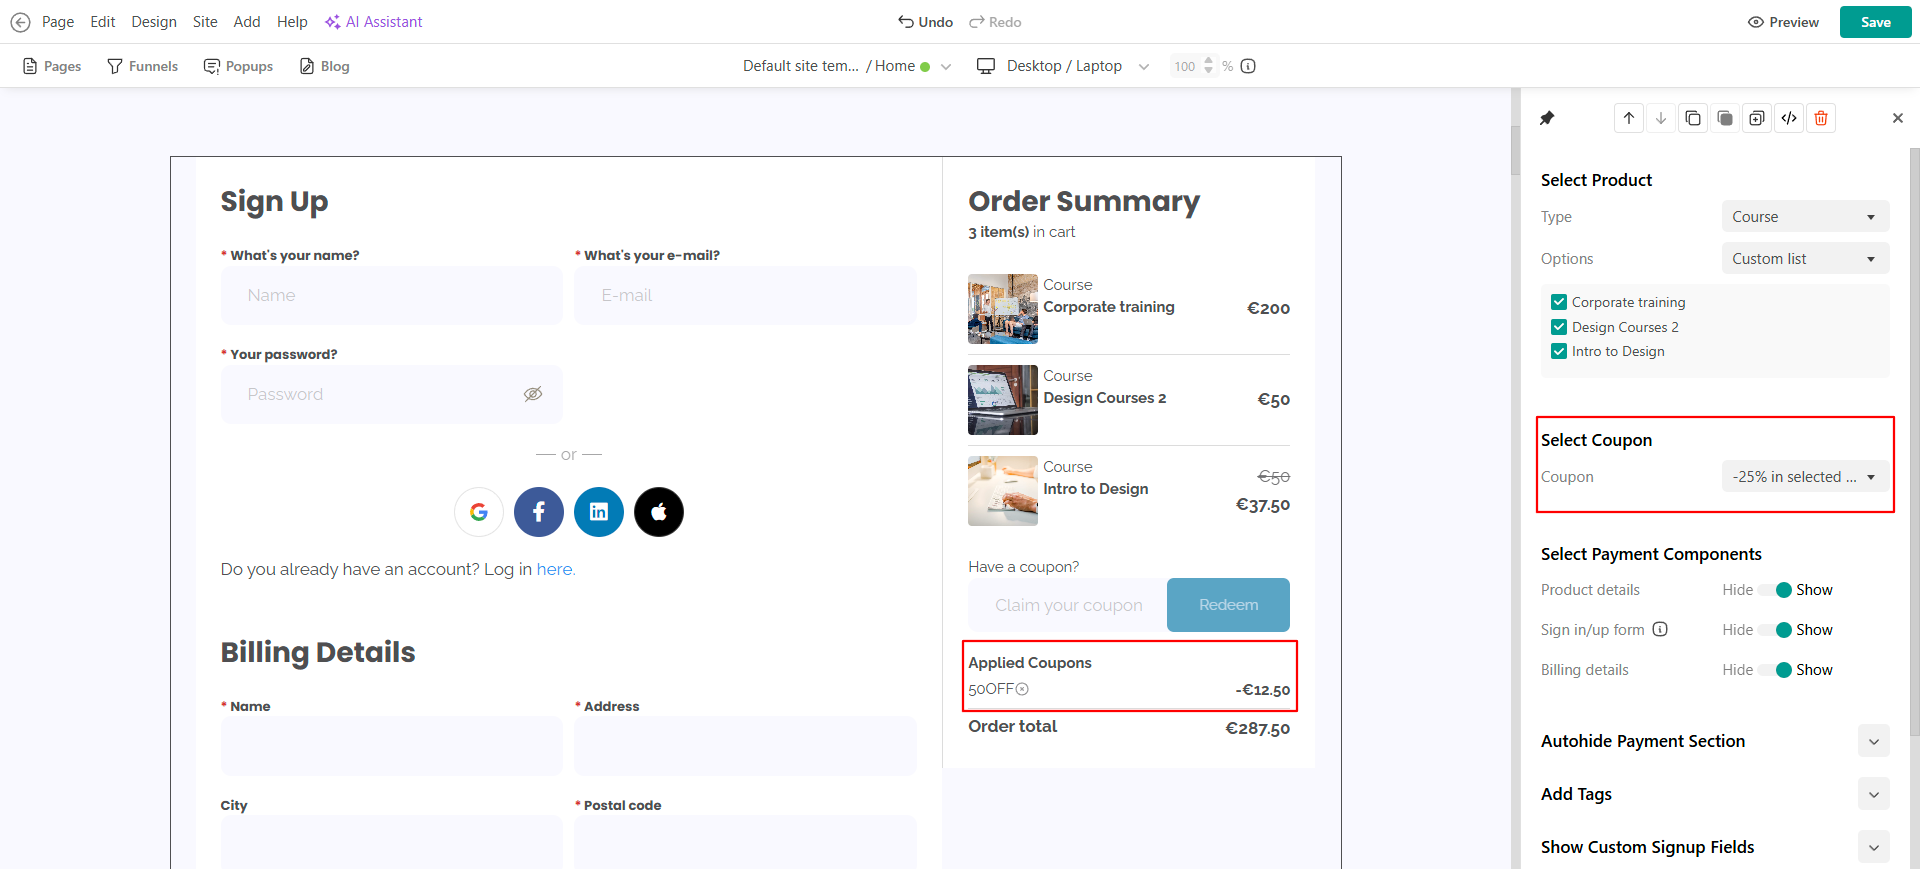Toggle Billing details Hide/Show switch
This screenshot has width=1920, height=869.
[1777, 670]
